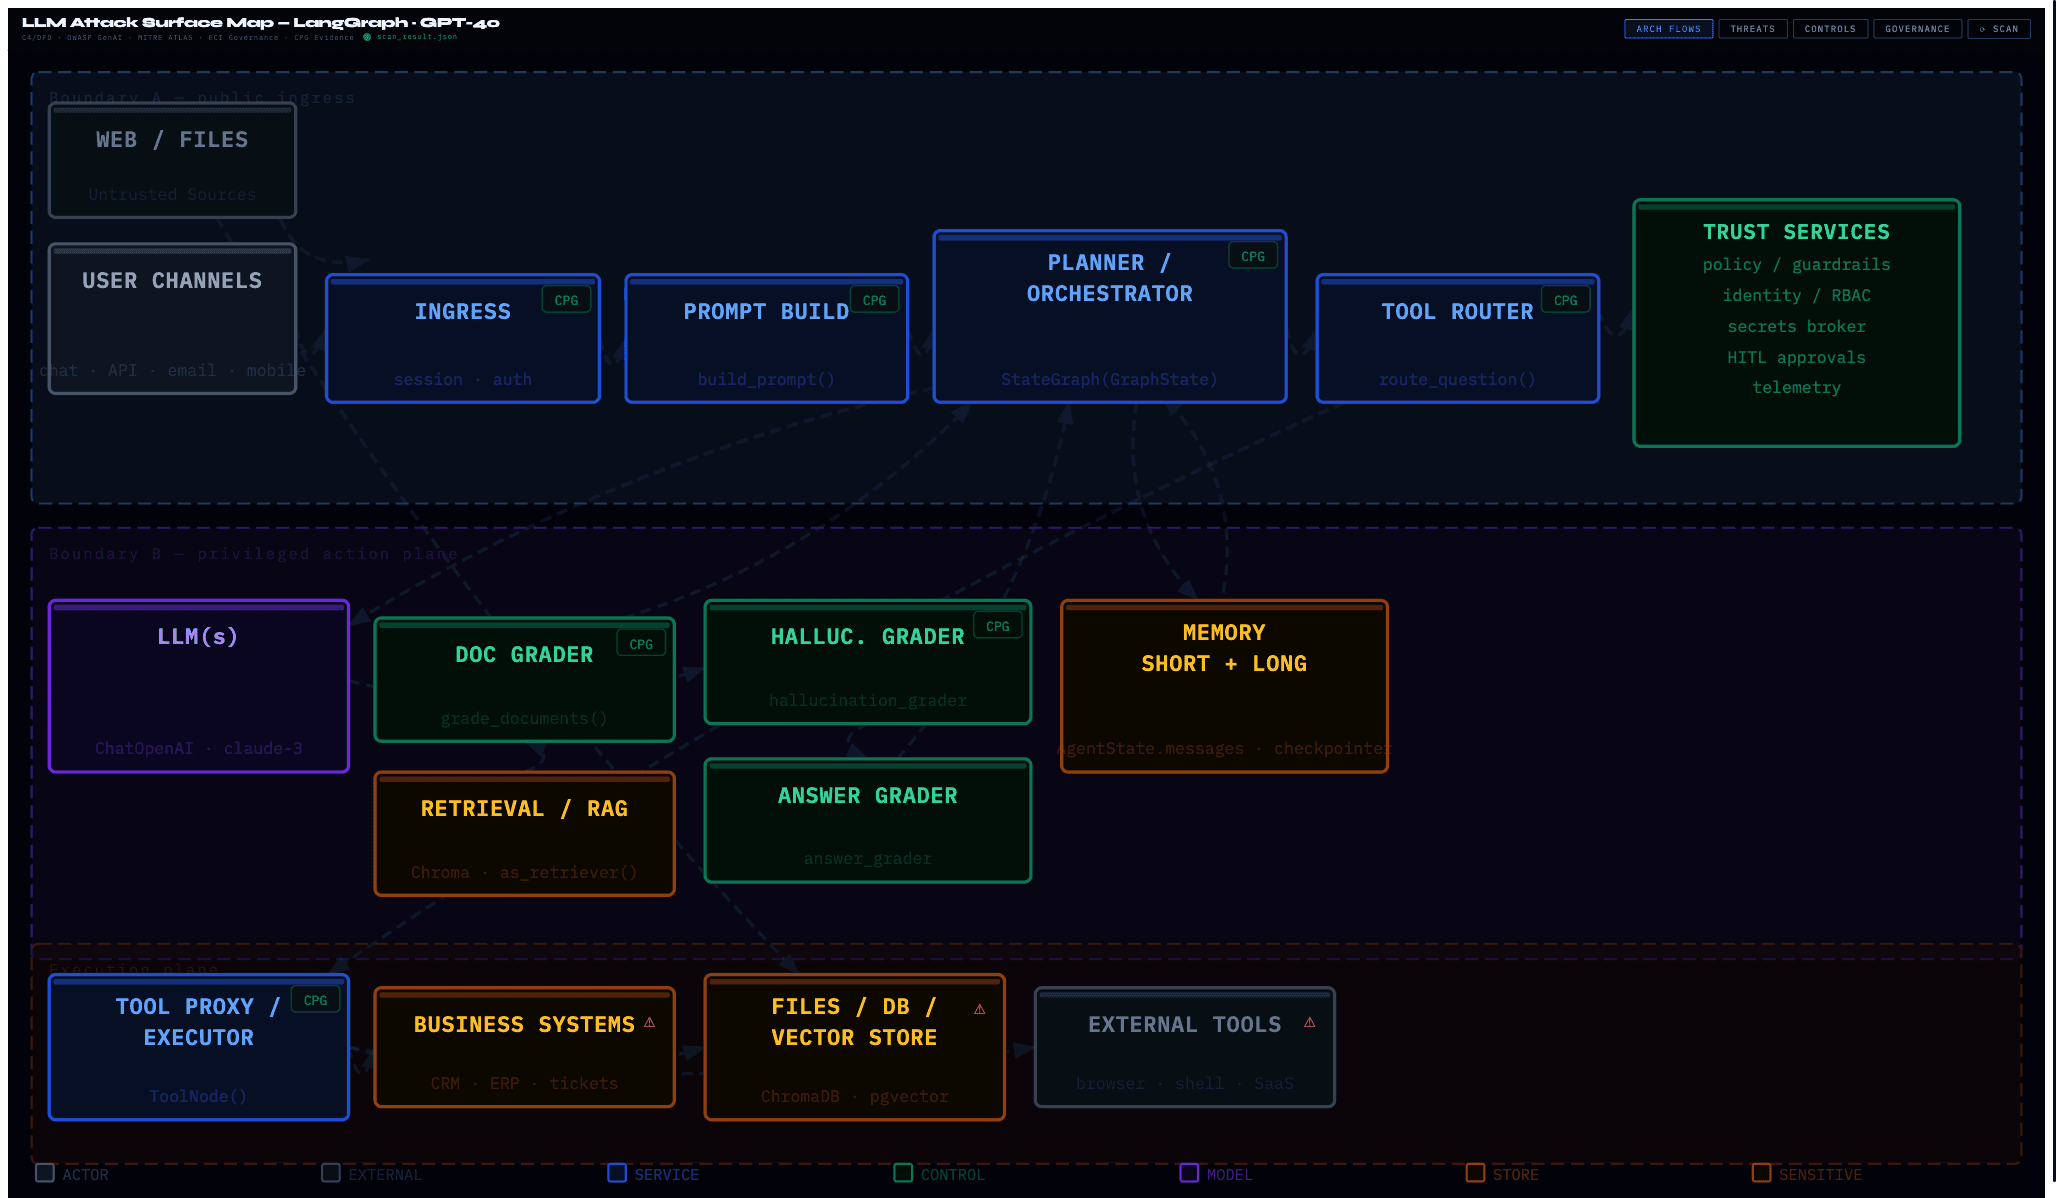The image size is (2056, 1198).
Task: Click 'identity / RBAC' in Trust Services
Action: coord(1796,296)
